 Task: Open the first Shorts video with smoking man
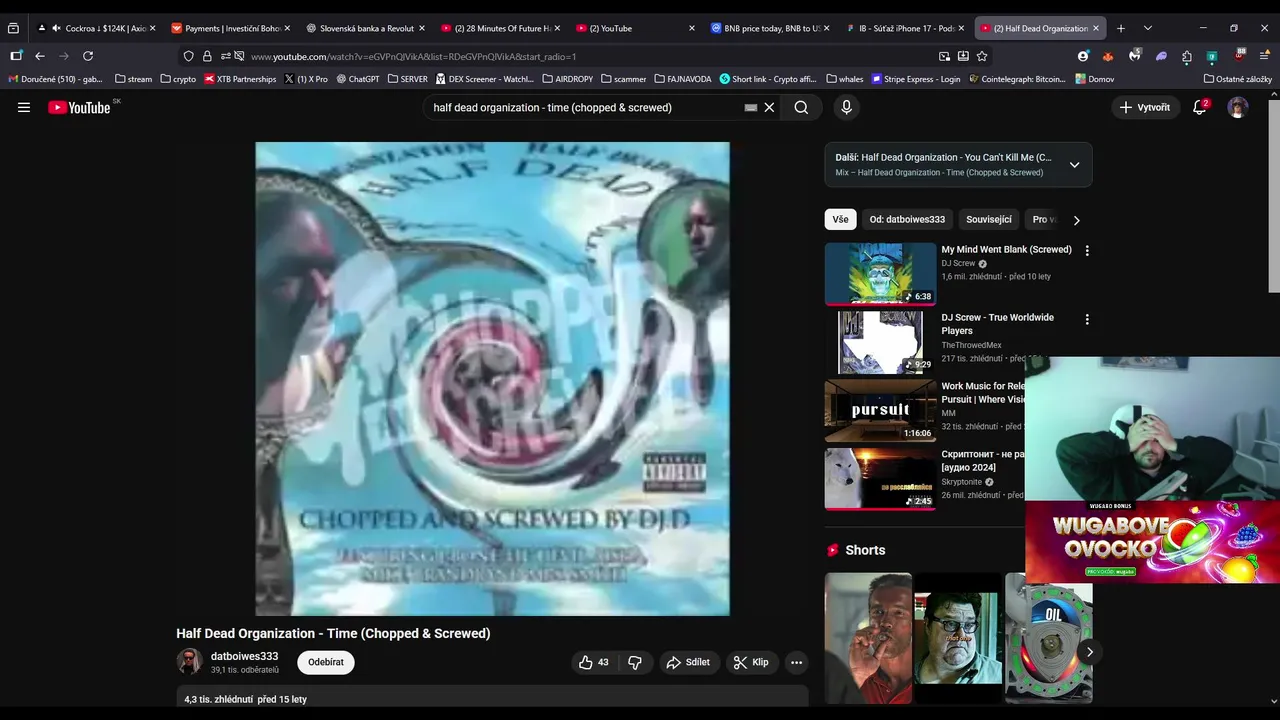pyautogui.click(x=868, y=638)
